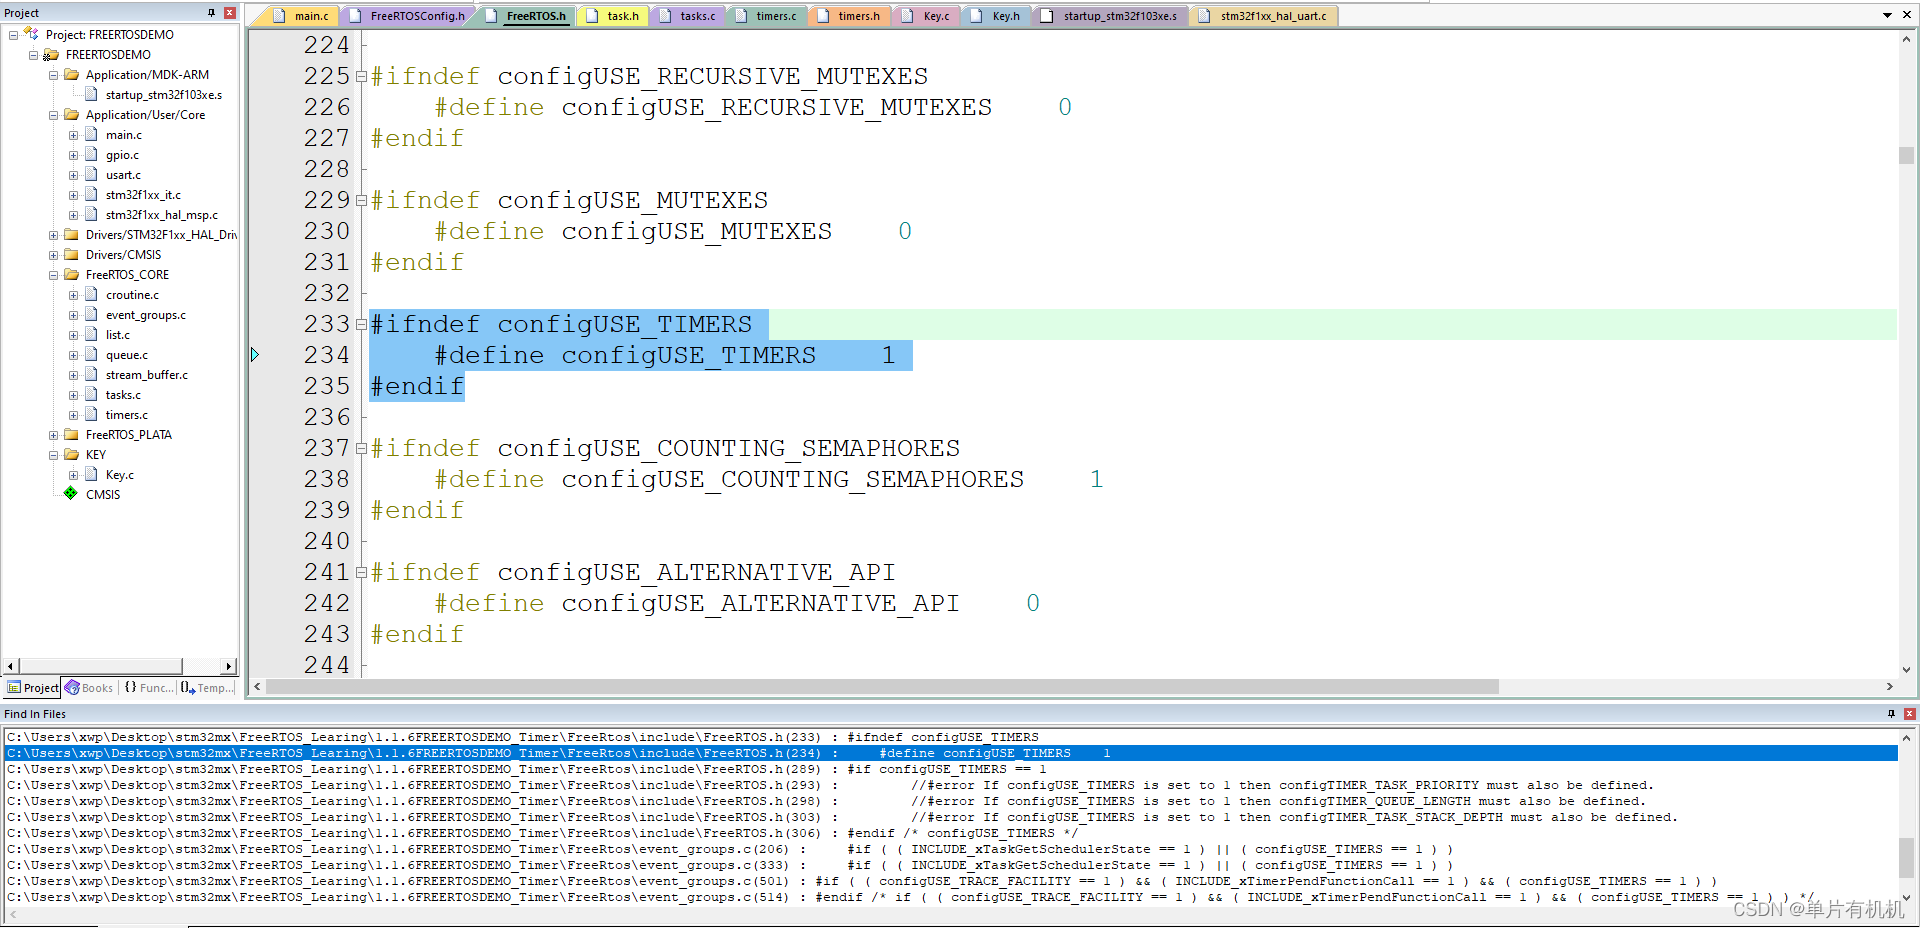Screen dimensions: 1920x928
Task: Expand the Drivers/CMSIS folder
Action: pyautogui.click(x=53, y=255)
